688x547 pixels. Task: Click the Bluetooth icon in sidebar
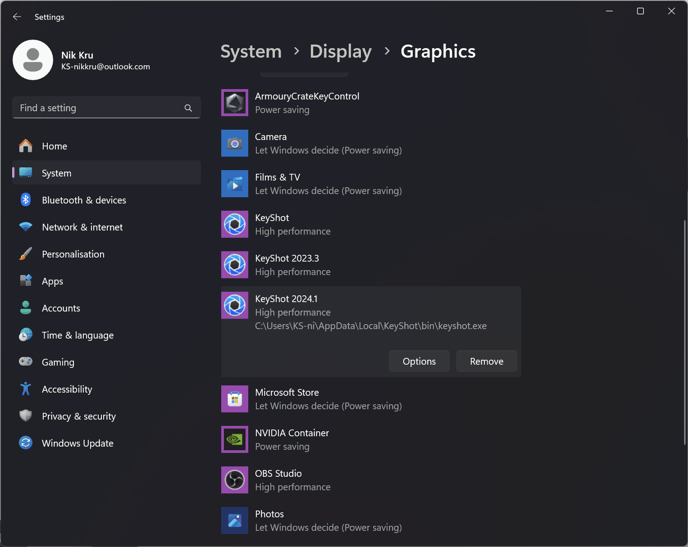tap(25, 200)
